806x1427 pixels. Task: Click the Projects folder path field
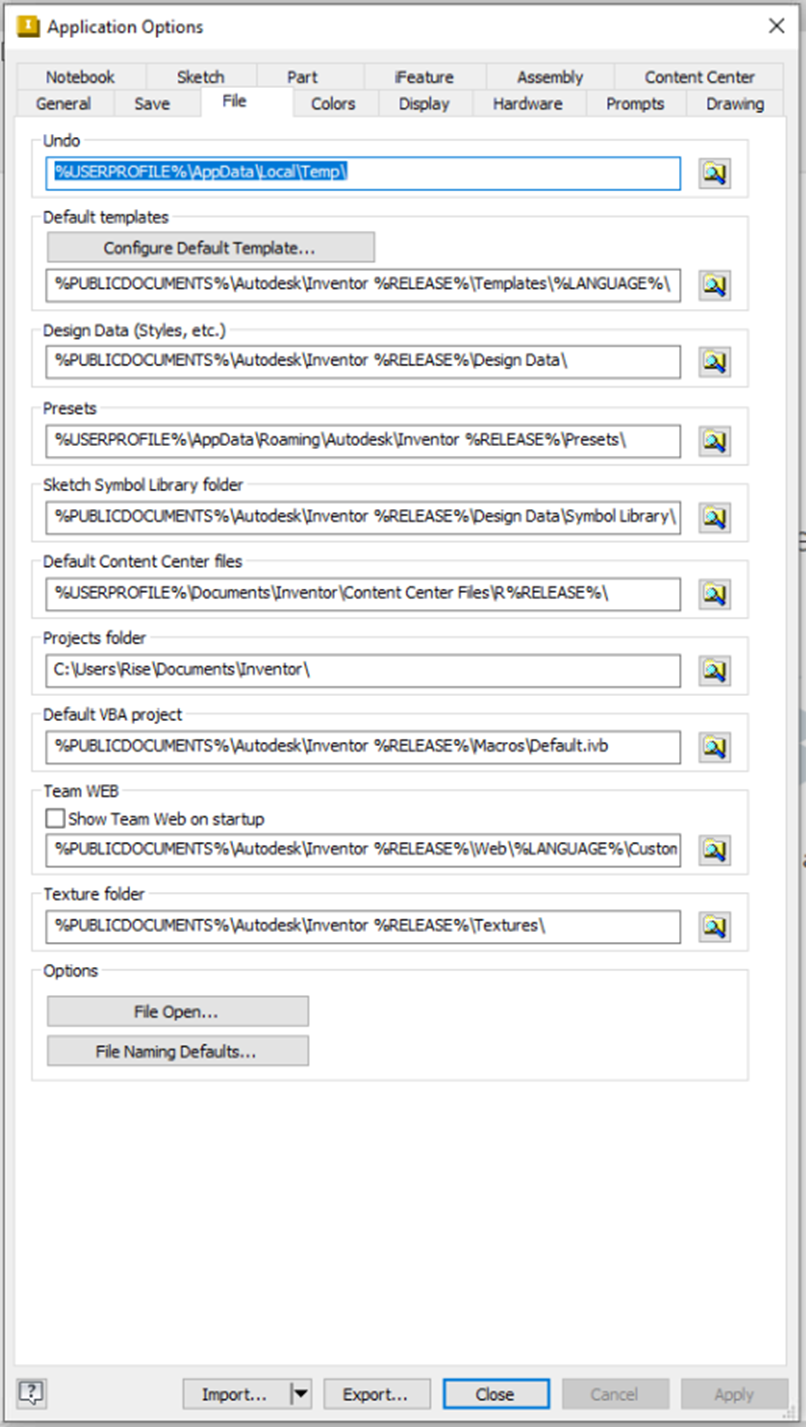pos(363,670)
